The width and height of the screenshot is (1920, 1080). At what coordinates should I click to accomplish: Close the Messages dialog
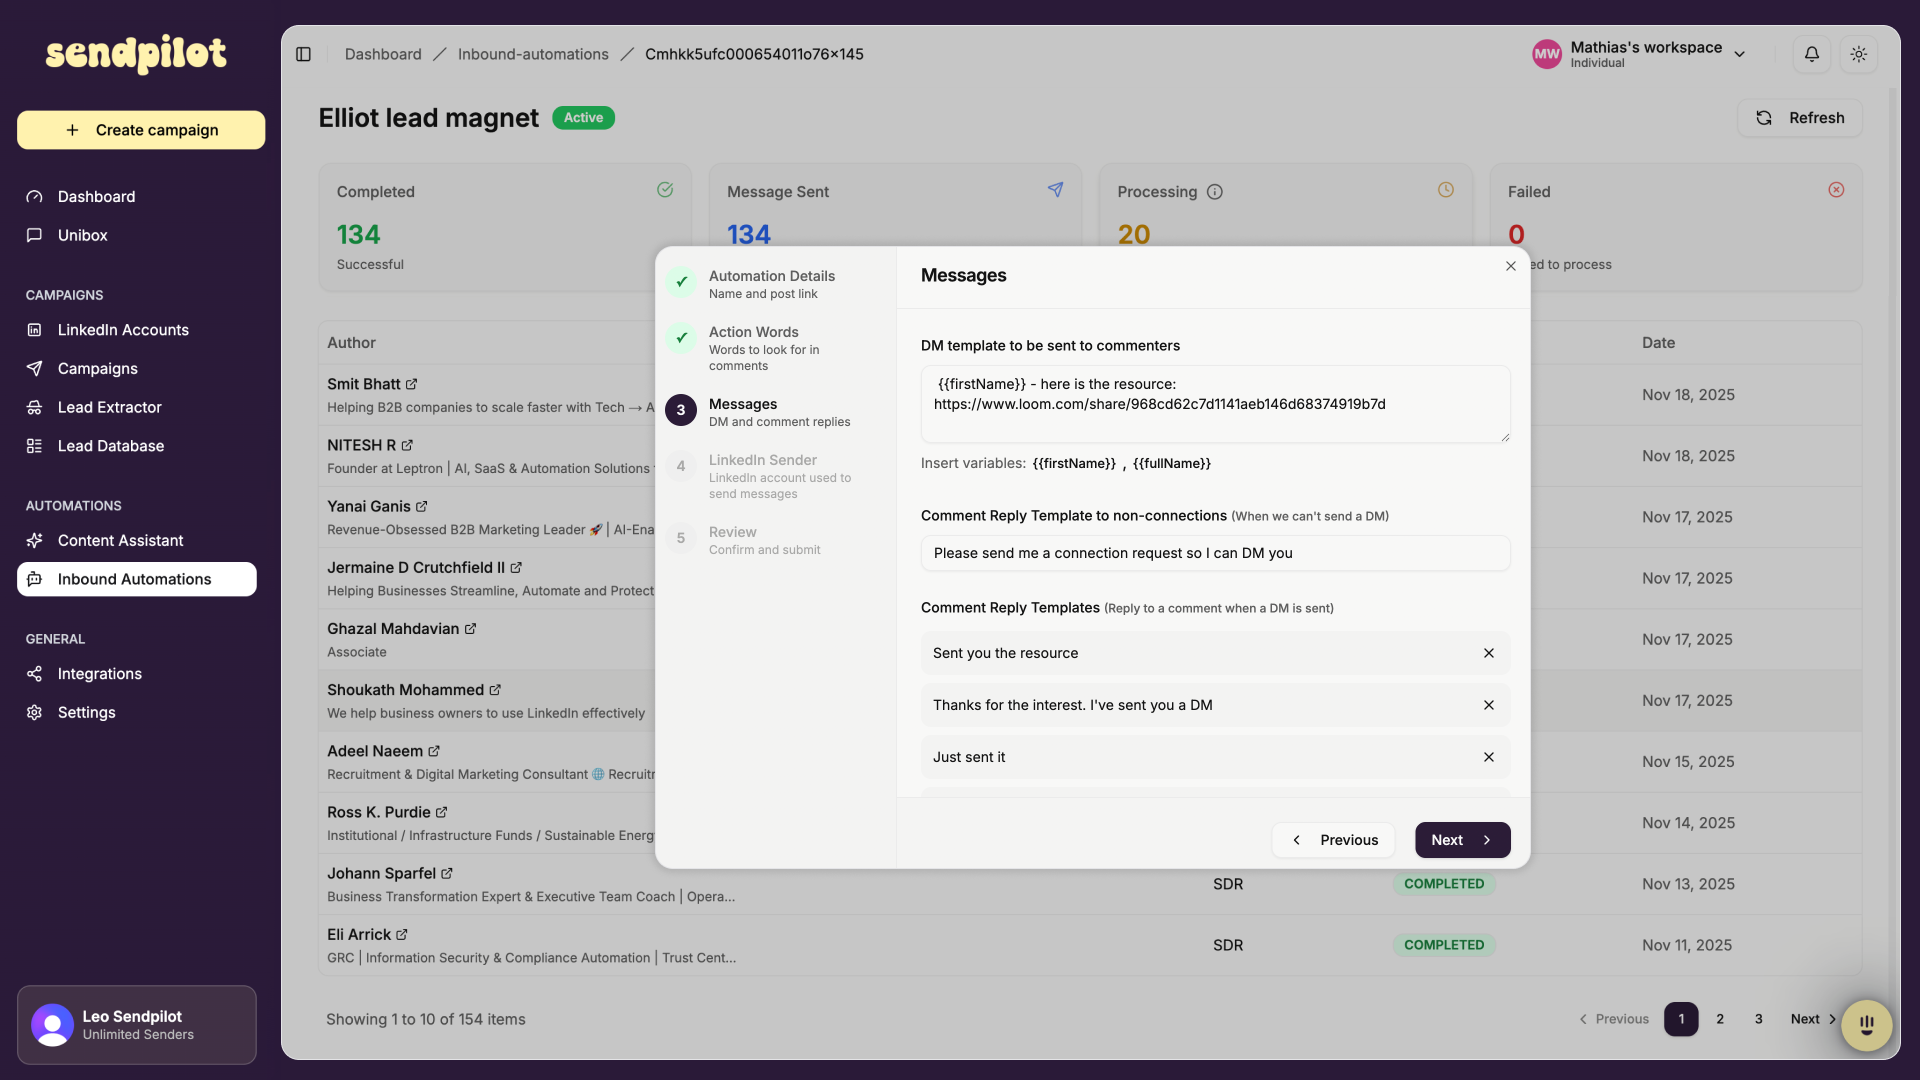[1510, 266]
